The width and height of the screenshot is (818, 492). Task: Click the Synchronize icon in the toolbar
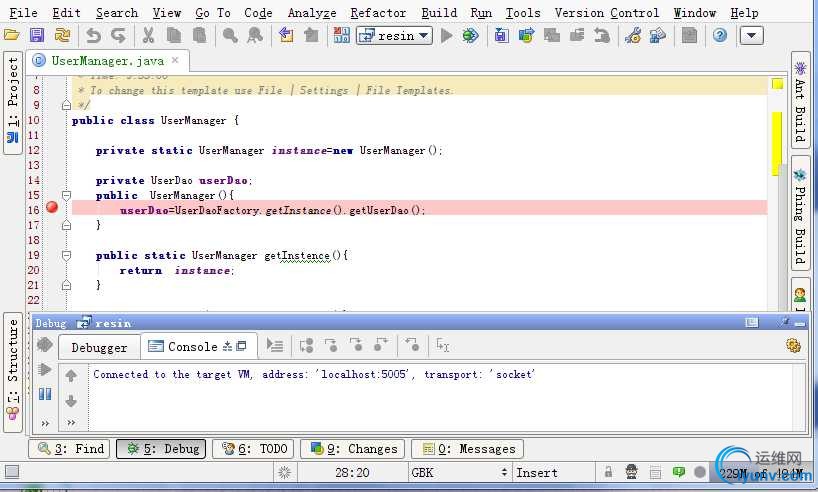click(62, 35)
